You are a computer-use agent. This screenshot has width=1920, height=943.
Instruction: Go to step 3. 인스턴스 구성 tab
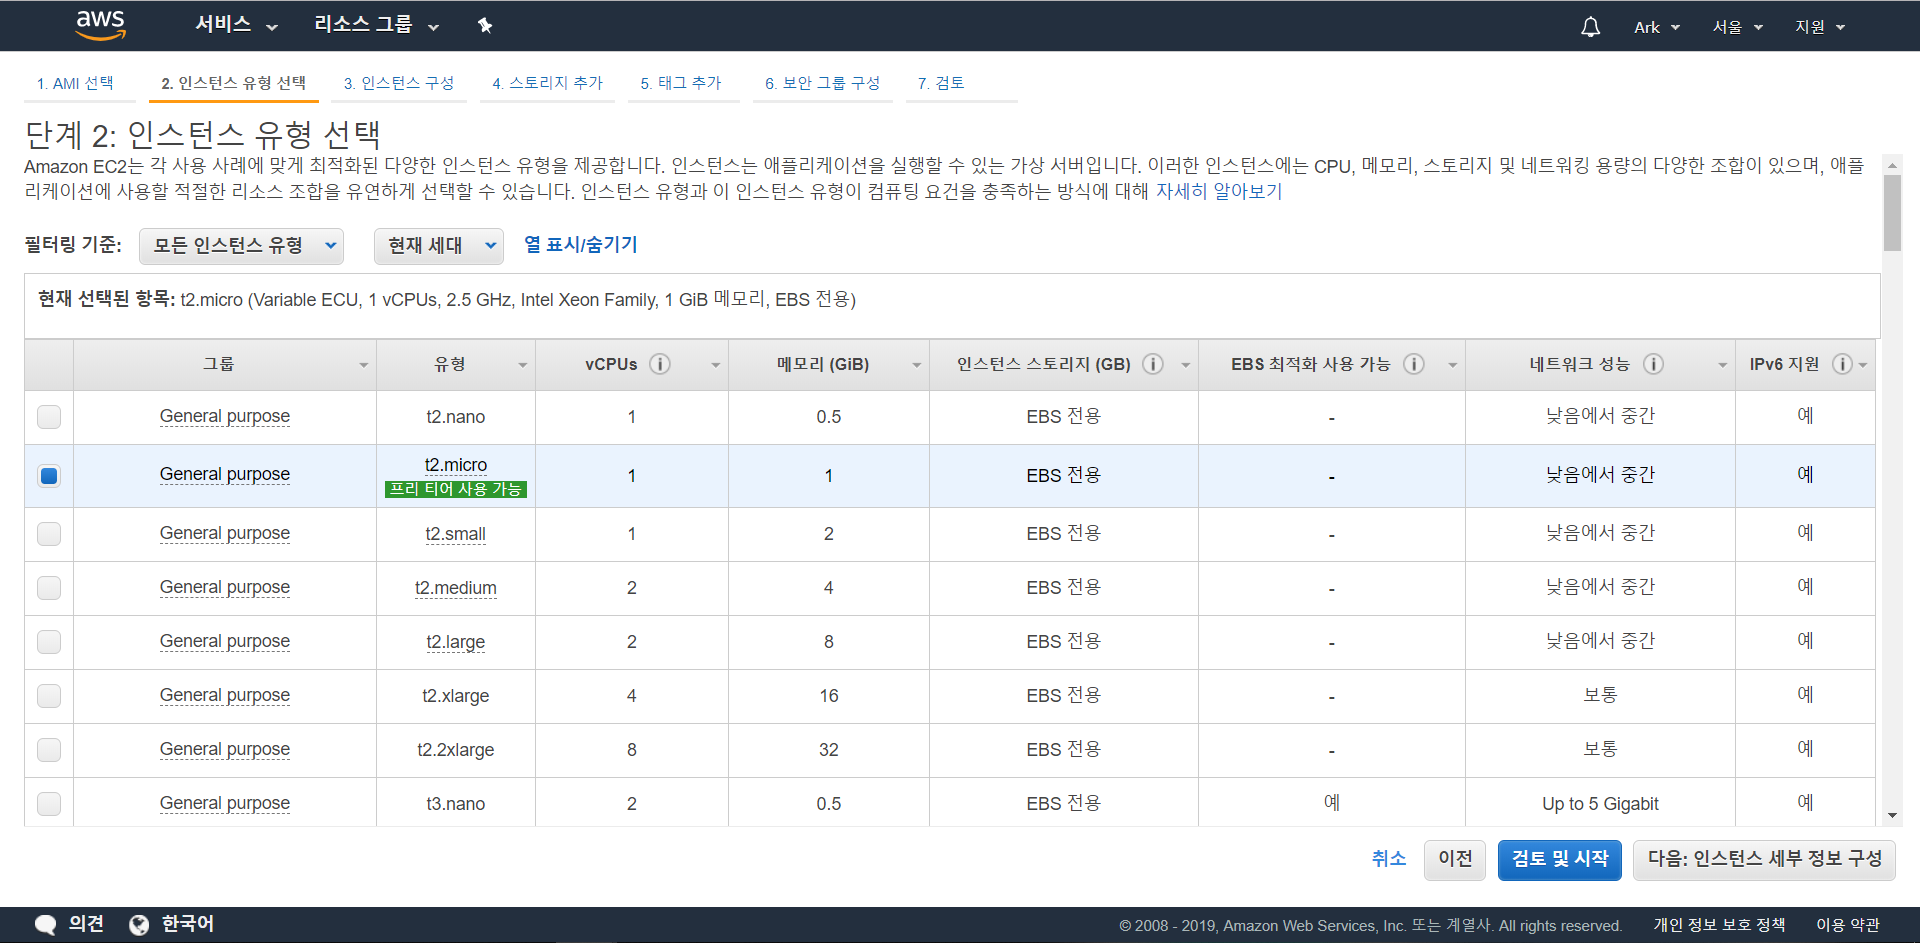[399, 83]
